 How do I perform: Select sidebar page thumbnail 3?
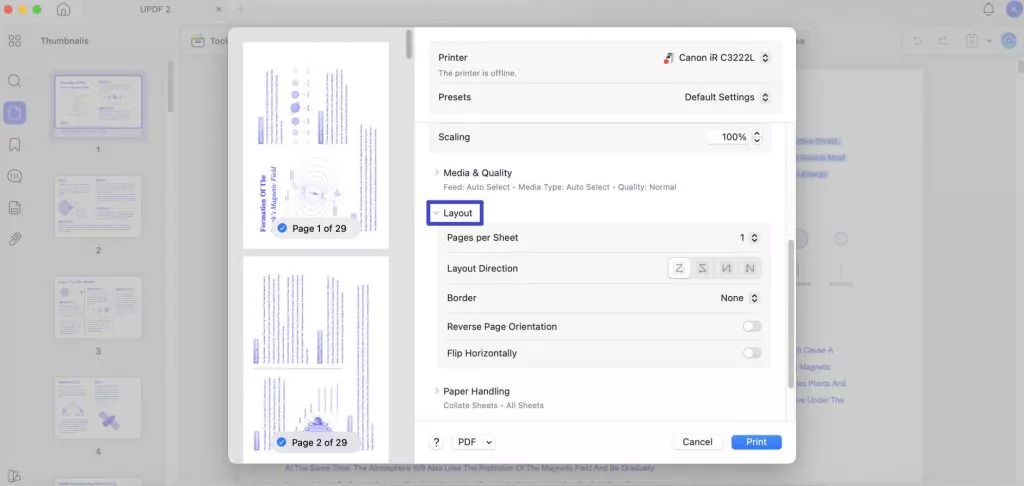pyautogui.click(x=98, y=307)
